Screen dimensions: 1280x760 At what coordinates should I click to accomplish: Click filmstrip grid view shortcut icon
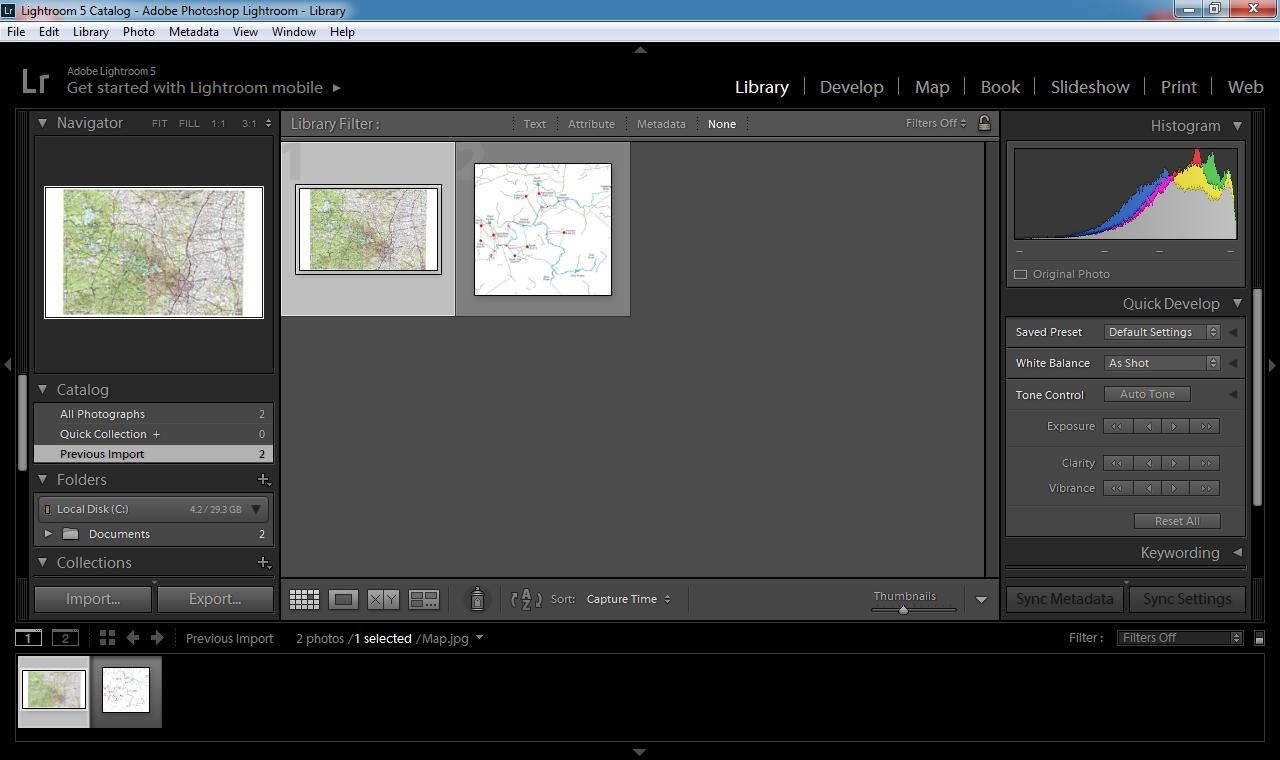pyautogui.click(x=107, y=637)
